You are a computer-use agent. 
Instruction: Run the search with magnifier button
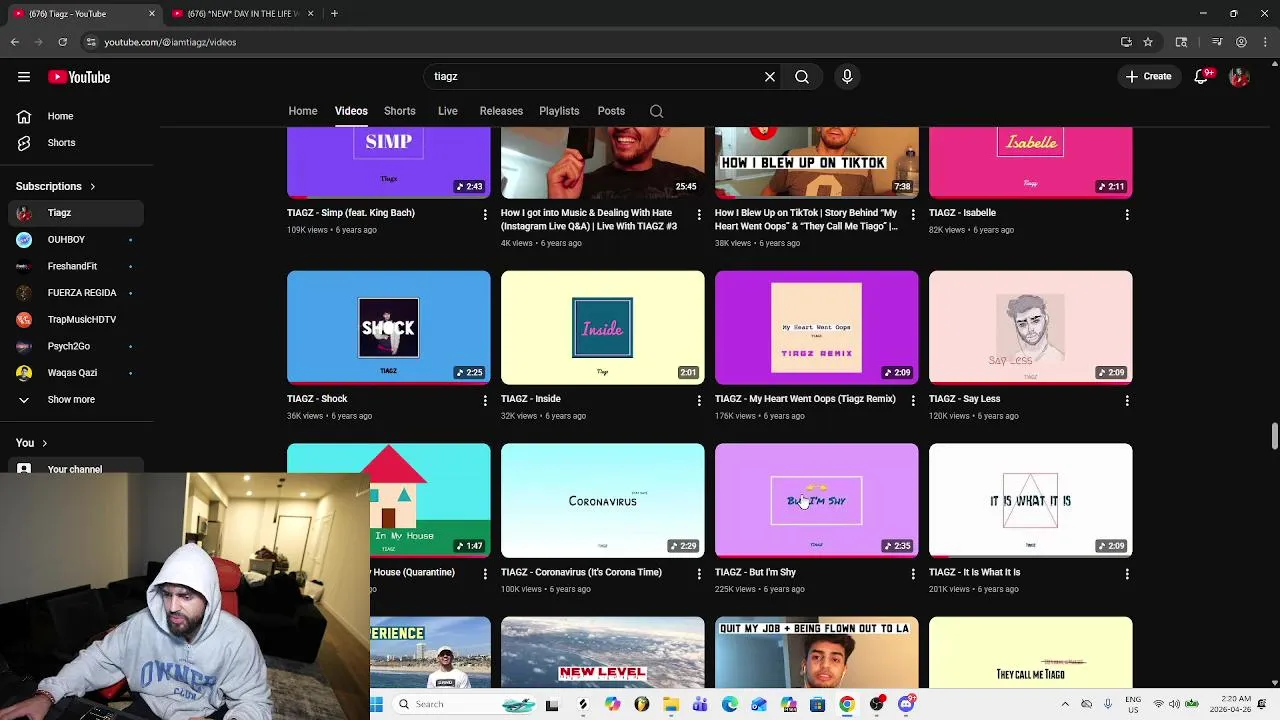coord(802,77)
